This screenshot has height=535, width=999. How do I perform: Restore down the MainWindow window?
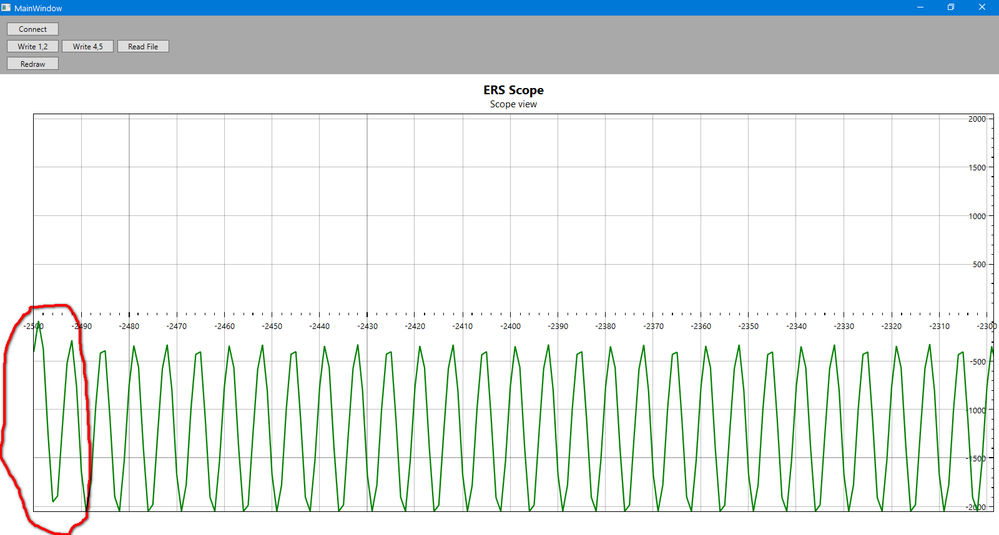[x=951, y=8]
